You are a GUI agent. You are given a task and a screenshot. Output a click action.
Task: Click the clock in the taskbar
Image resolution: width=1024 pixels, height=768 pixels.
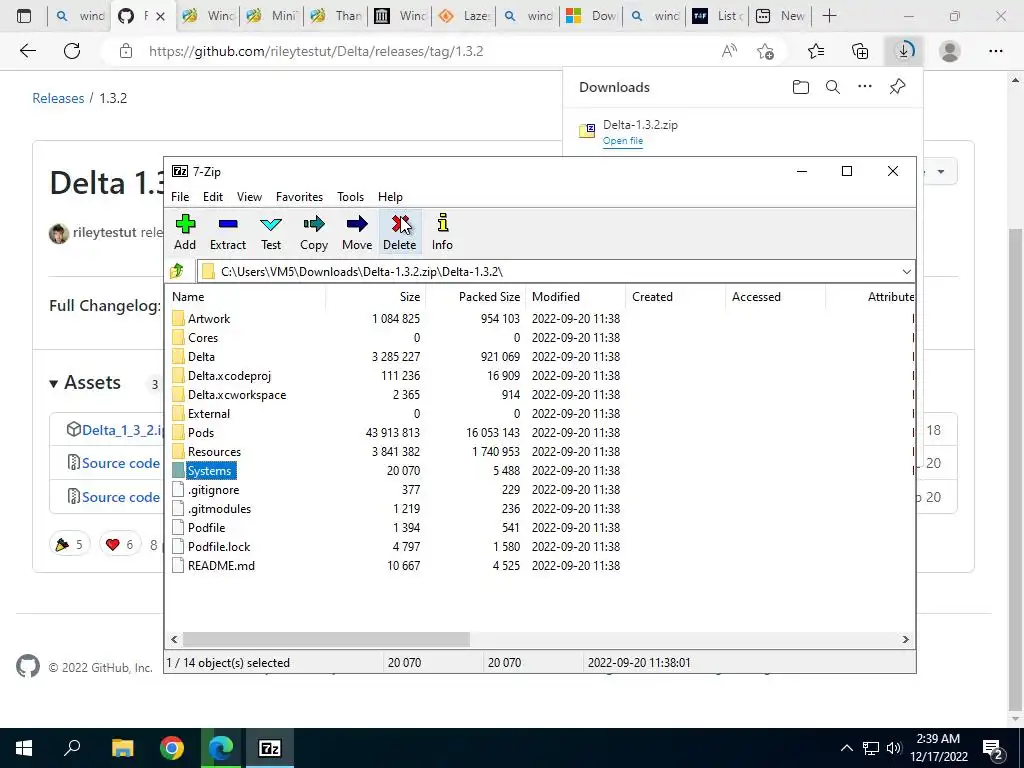[x=938, y=748]
